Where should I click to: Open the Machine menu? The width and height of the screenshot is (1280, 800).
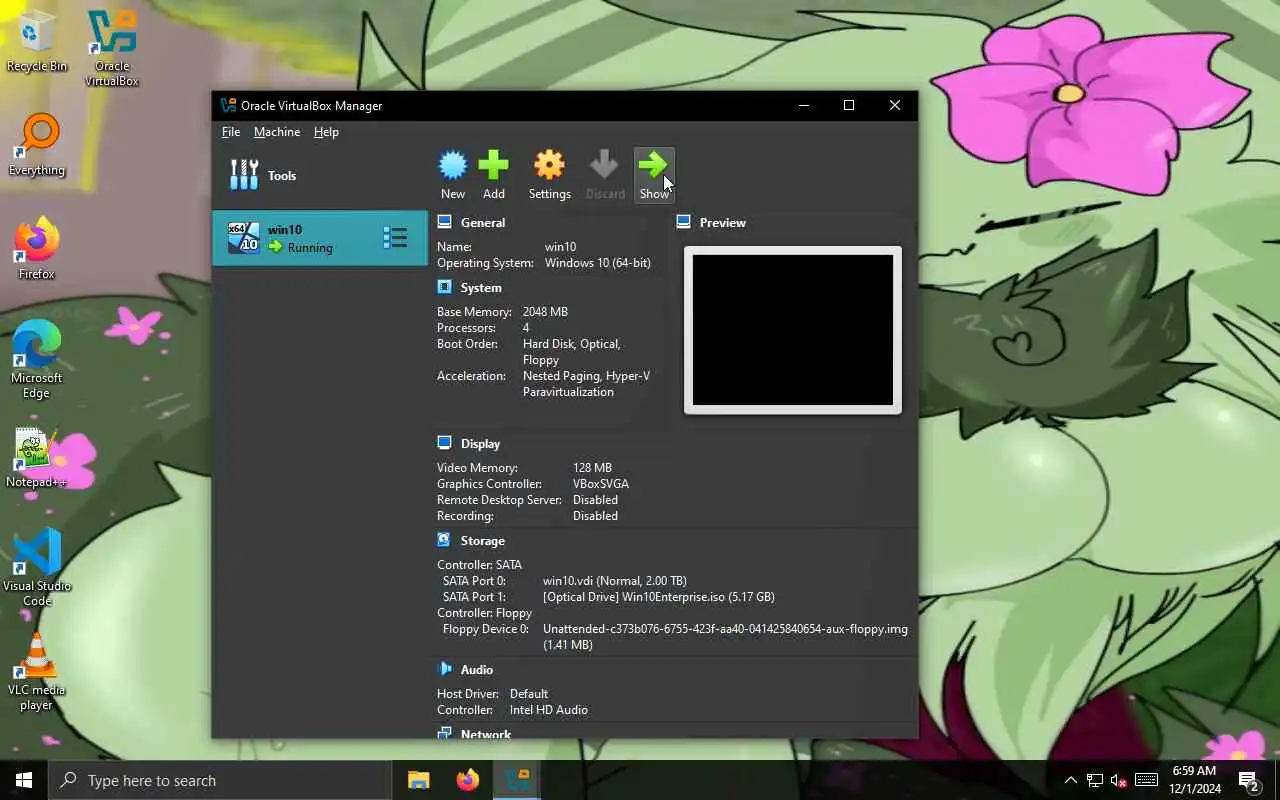(277, 132)
